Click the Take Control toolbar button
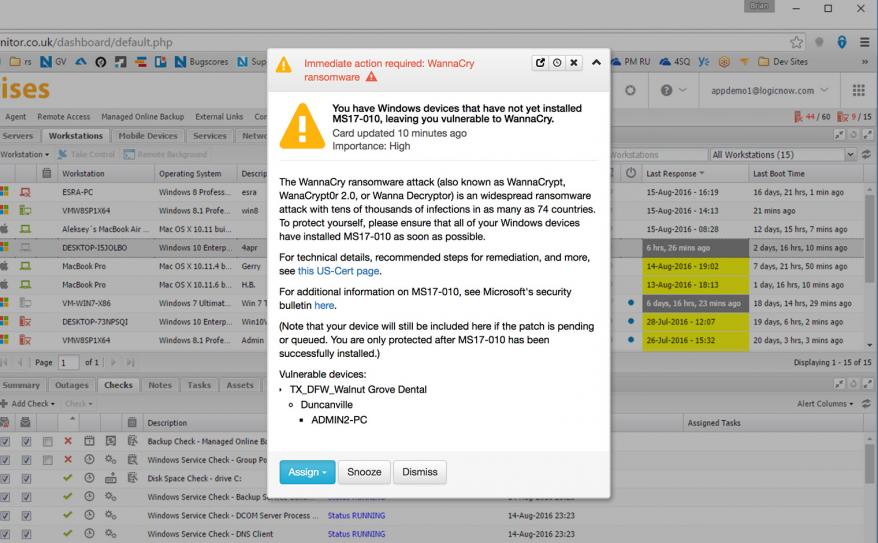Viewport: 878px width, 543px height. (x=86, y=155)
